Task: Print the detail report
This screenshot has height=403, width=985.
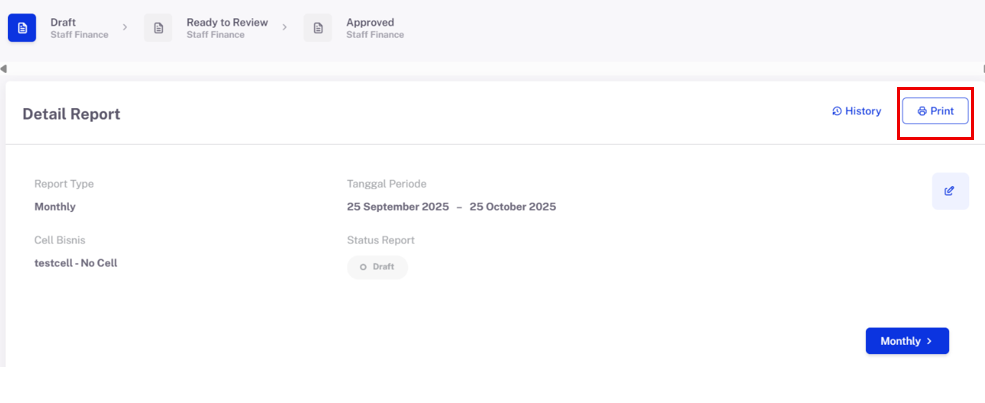Action: 935,111
